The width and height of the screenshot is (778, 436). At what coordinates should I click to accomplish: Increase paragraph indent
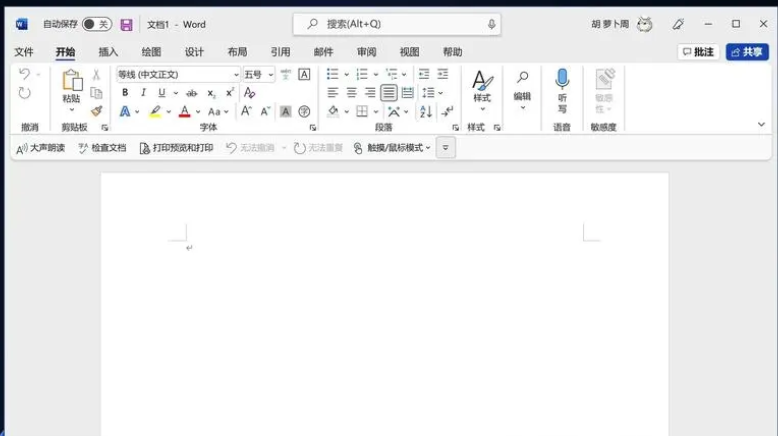443,74
